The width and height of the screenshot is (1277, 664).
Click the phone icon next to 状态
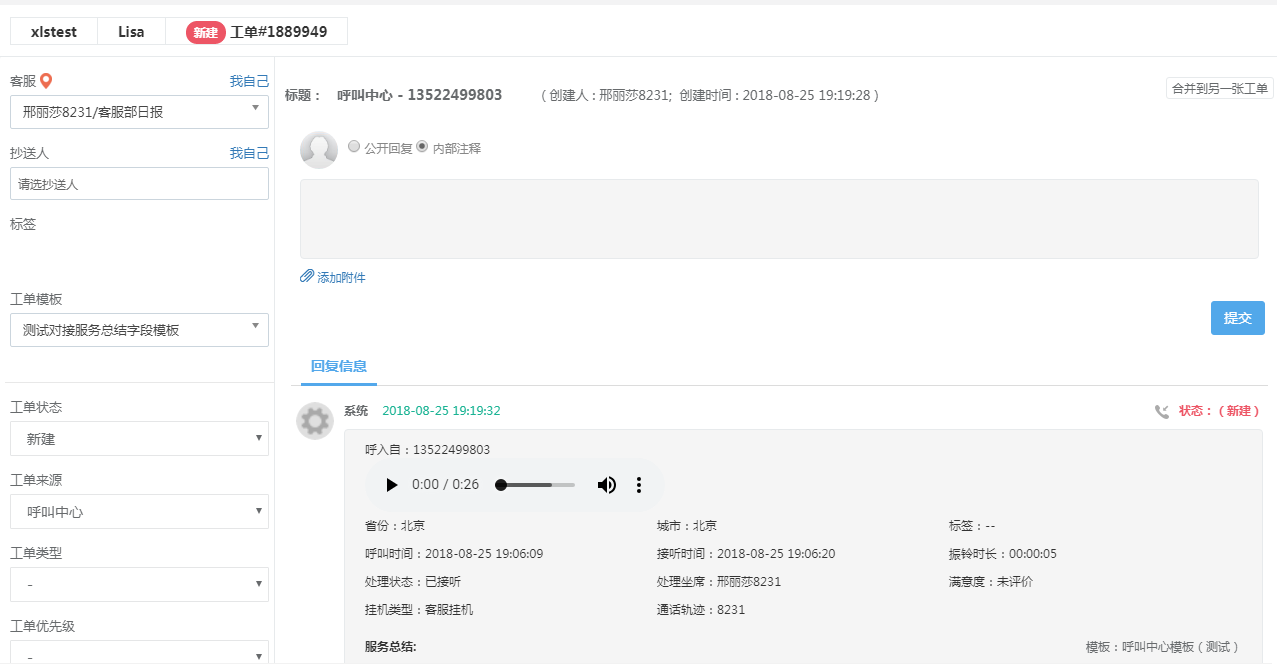pyautogui.click(x=1162, y=411)
